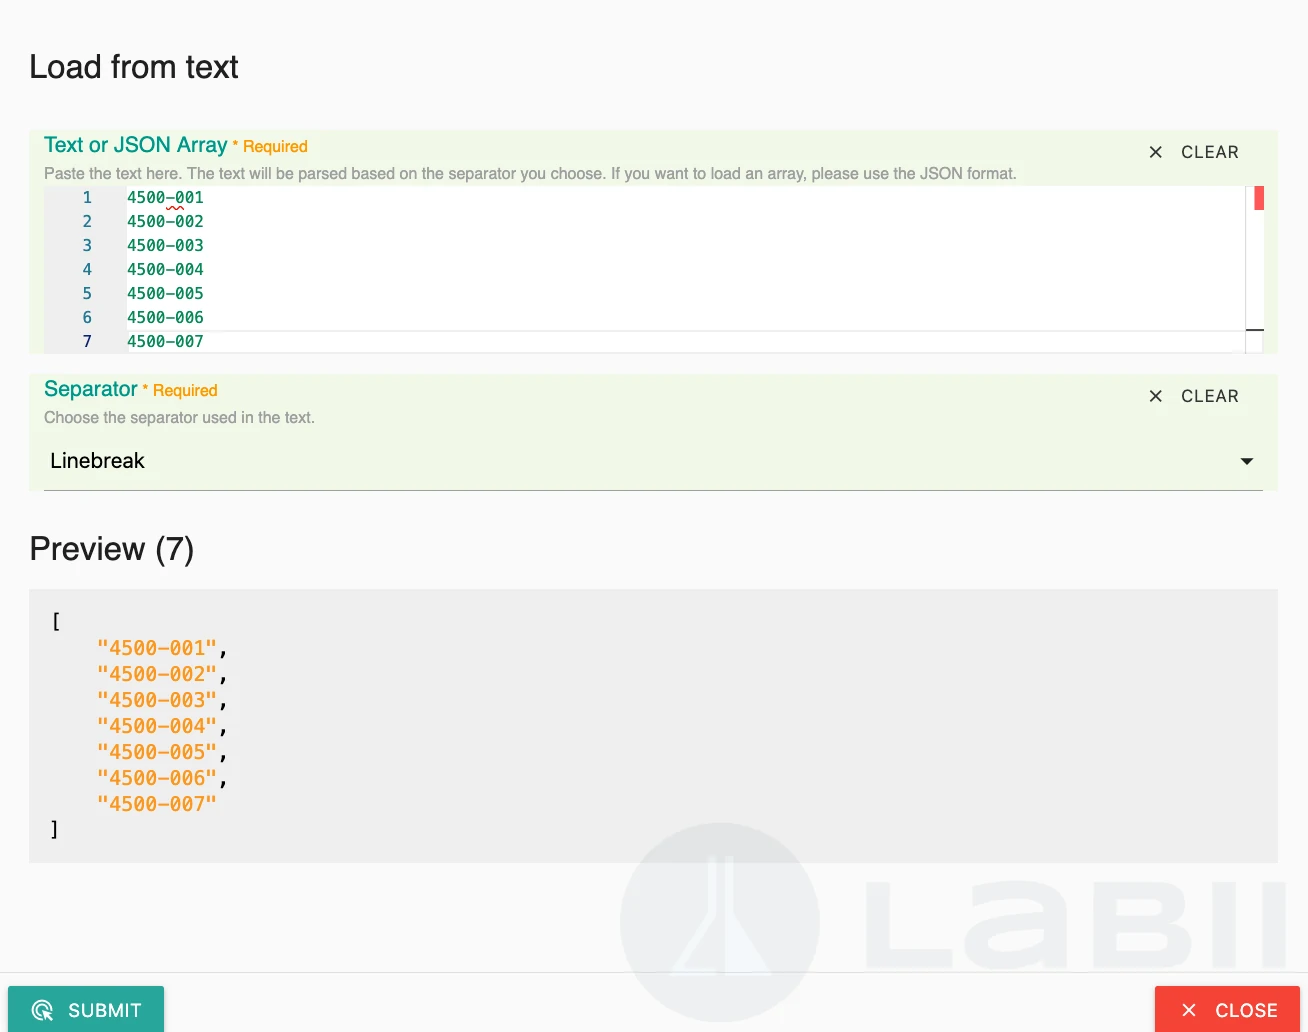Click the X icon inside the CLOSE button
1308x1032 pixels.
1188,1010
